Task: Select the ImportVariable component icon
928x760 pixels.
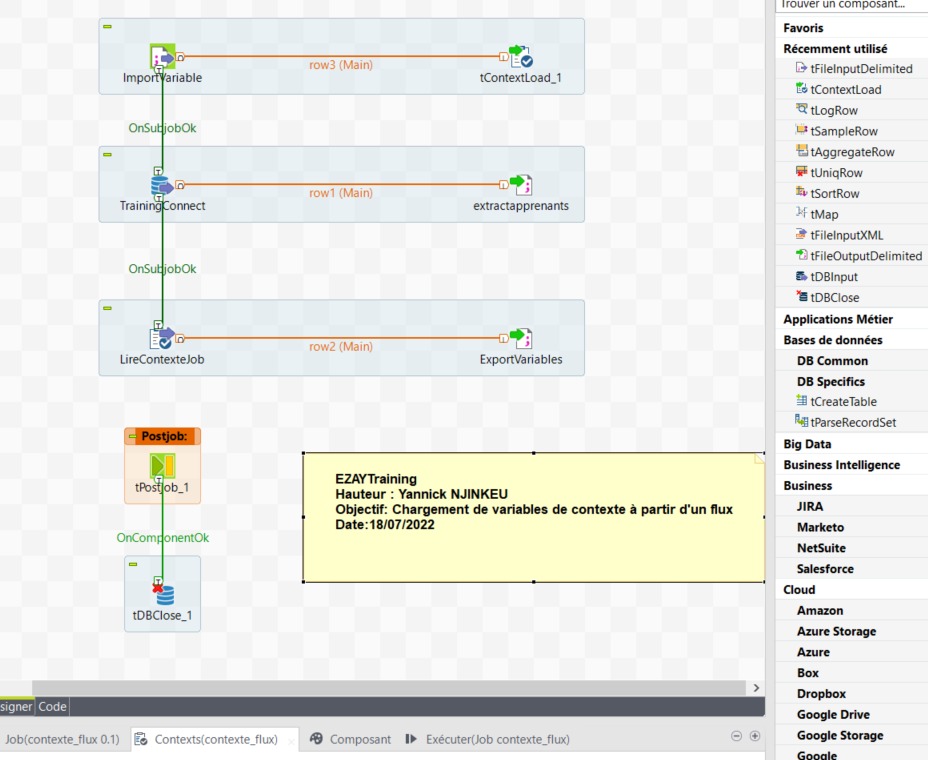Action: click(162, 57)
